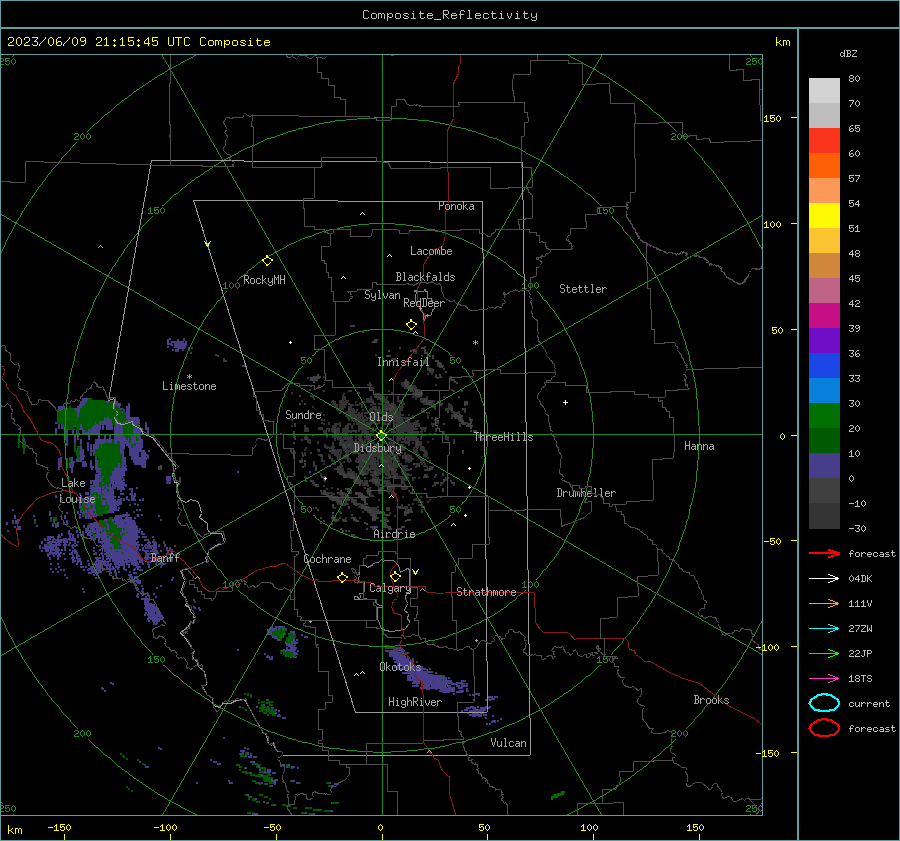Click the Lacombe town label

[x=431, y=251]
